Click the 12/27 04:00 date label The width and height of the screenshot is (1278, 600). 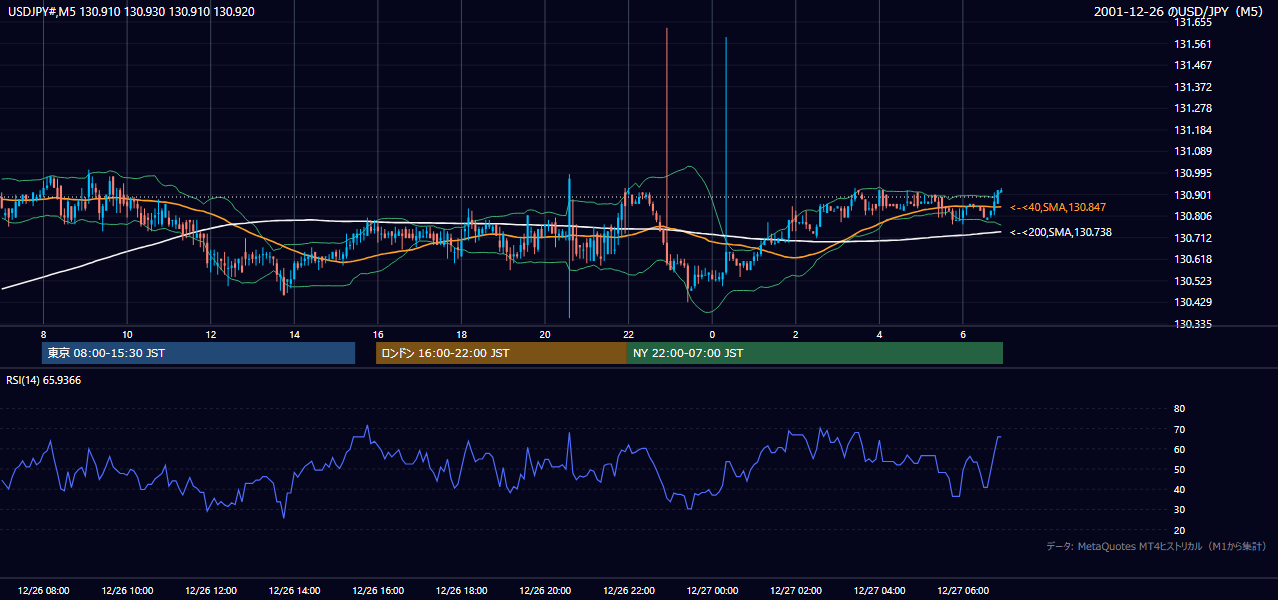(879, 591)
